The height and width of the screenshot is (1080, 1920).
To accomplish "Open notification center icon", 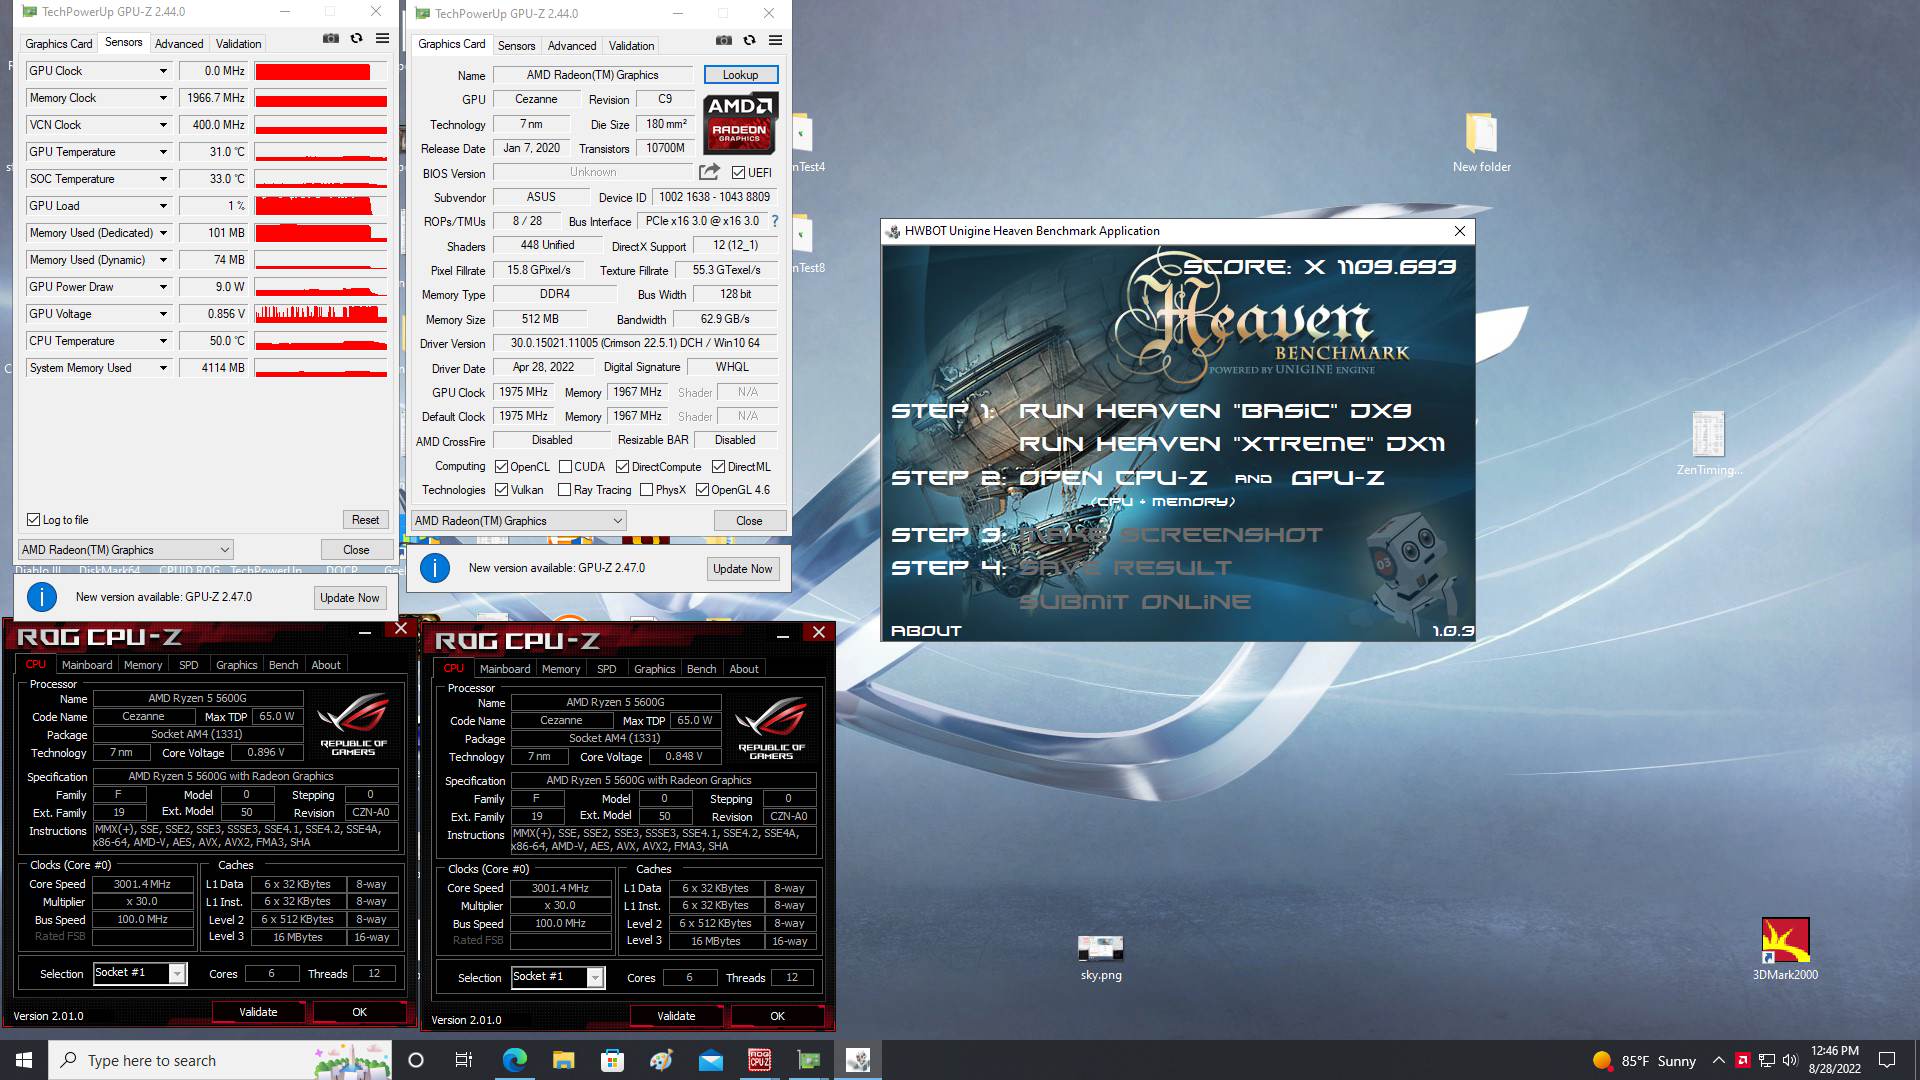I will pos(1887,1060).
